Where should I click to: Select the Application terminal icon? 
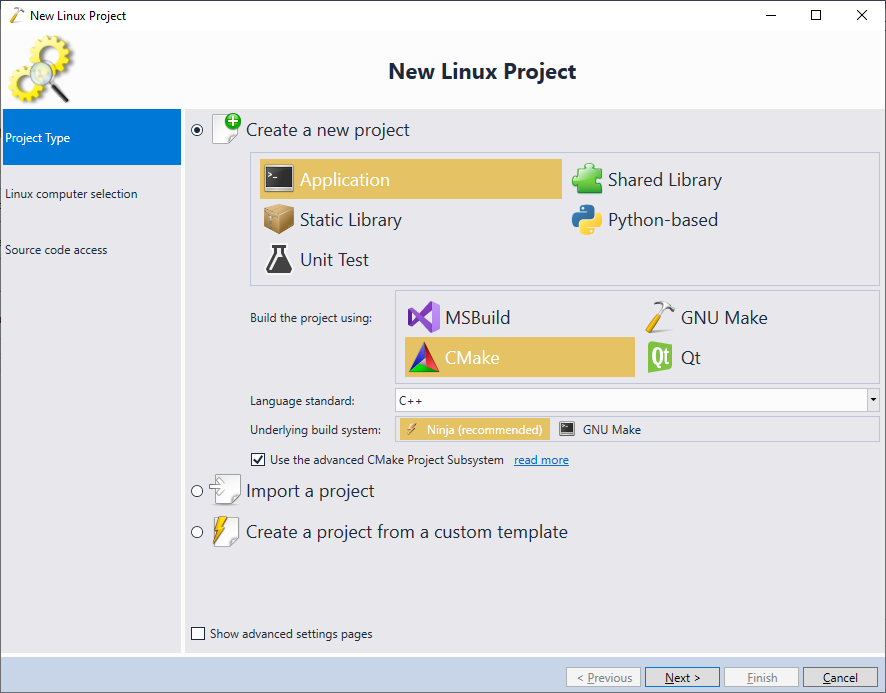point(279,179)
